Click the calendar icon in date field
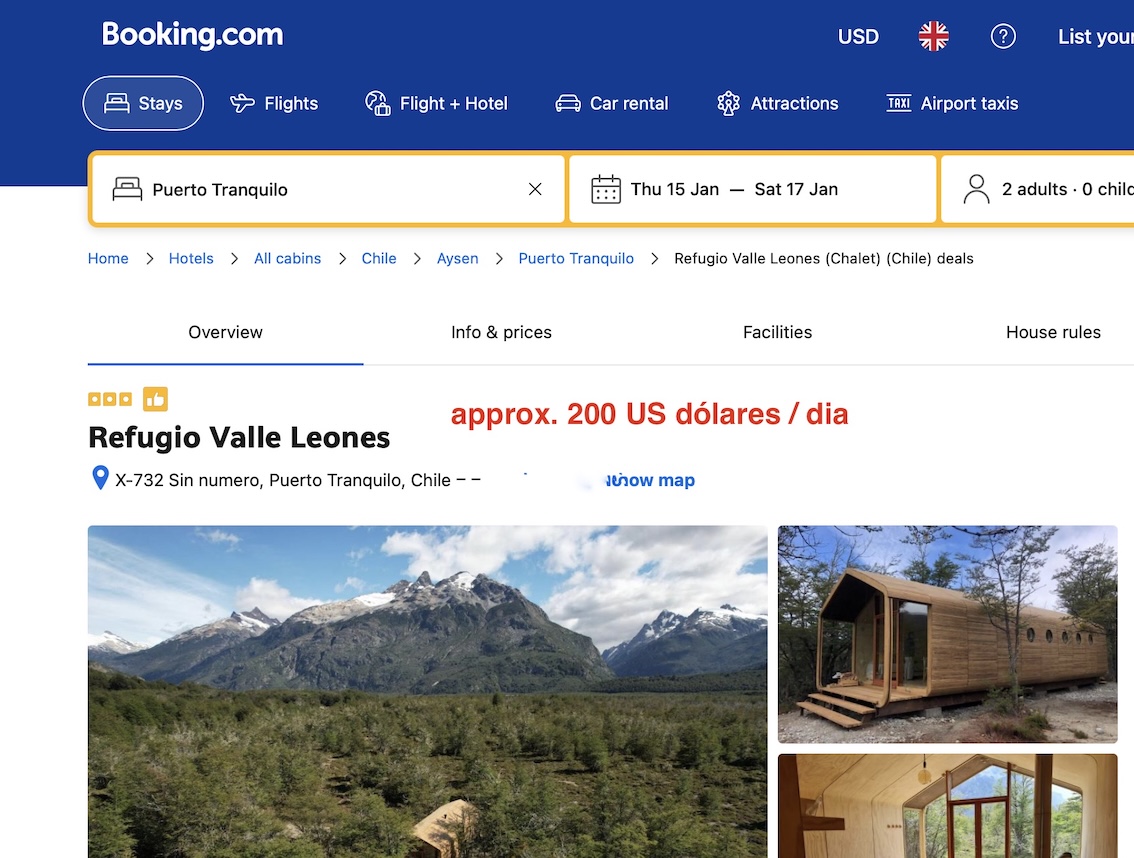 coord(605,190)
